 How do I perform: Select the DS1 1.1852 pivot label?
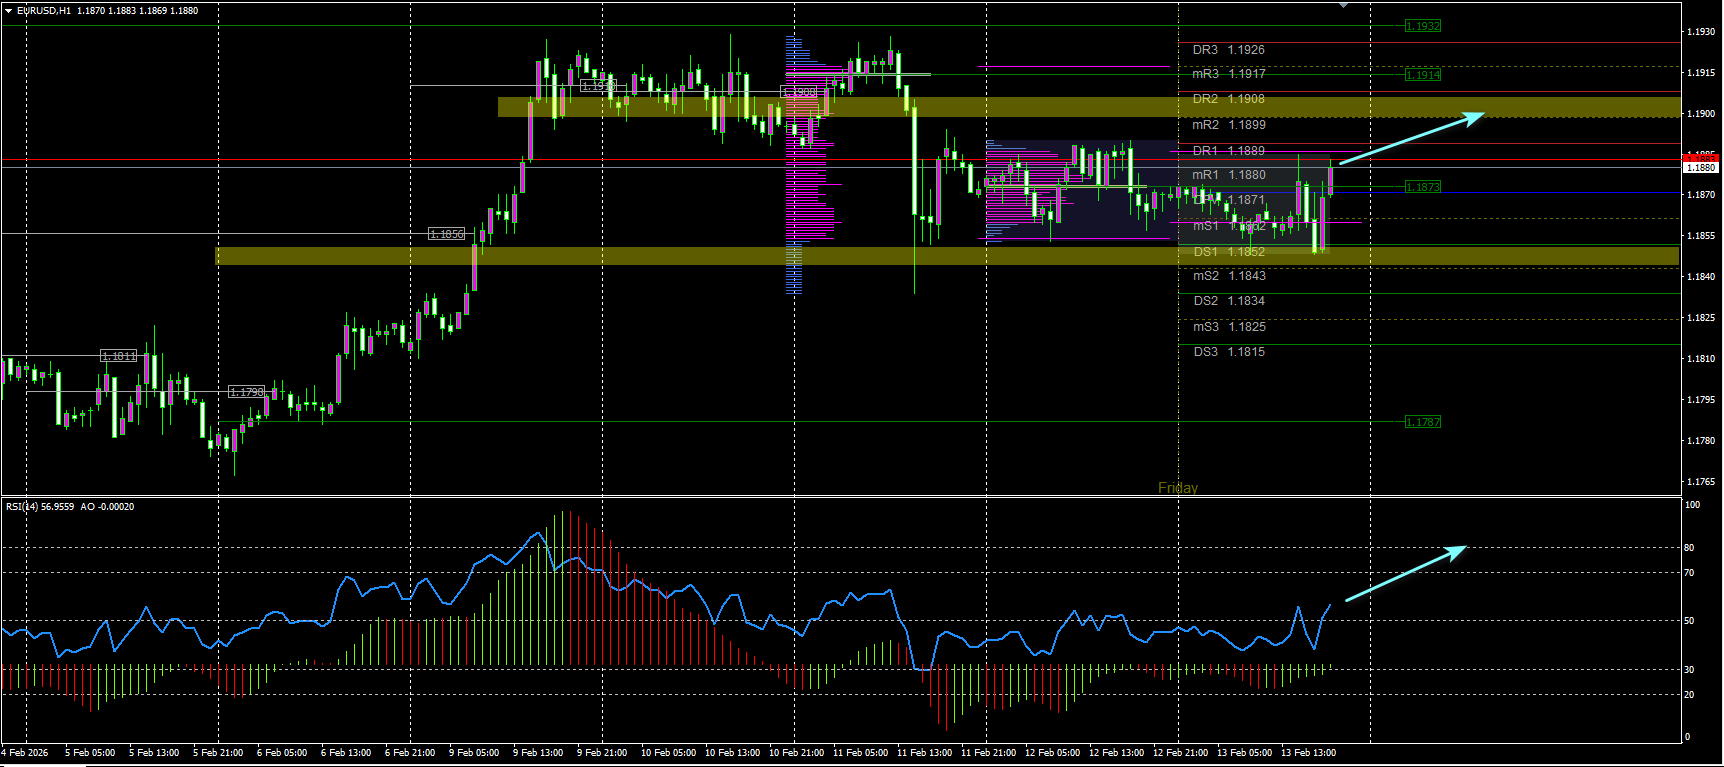[1229, 252]
